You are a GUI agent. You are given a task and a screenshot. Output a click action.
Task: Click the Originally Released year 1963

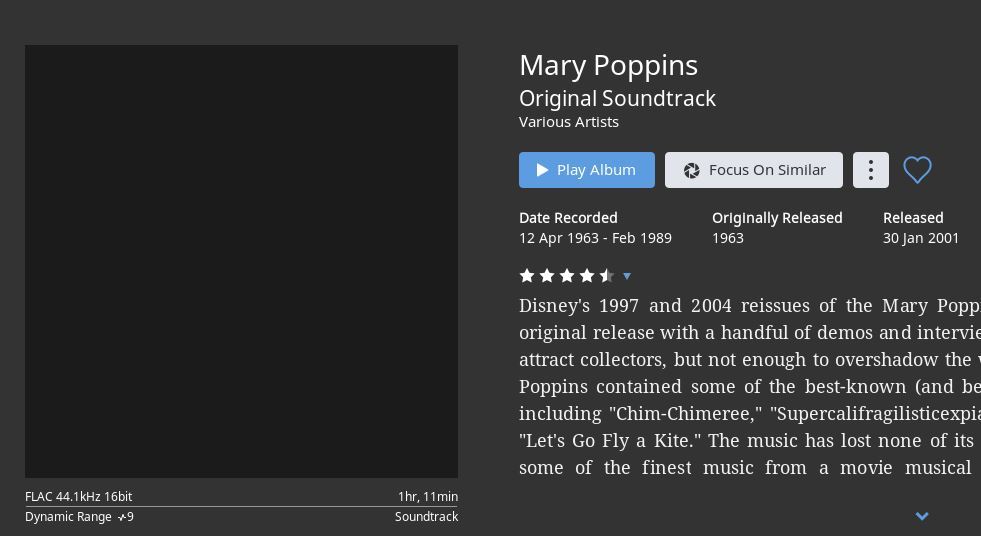click(728, 238)
